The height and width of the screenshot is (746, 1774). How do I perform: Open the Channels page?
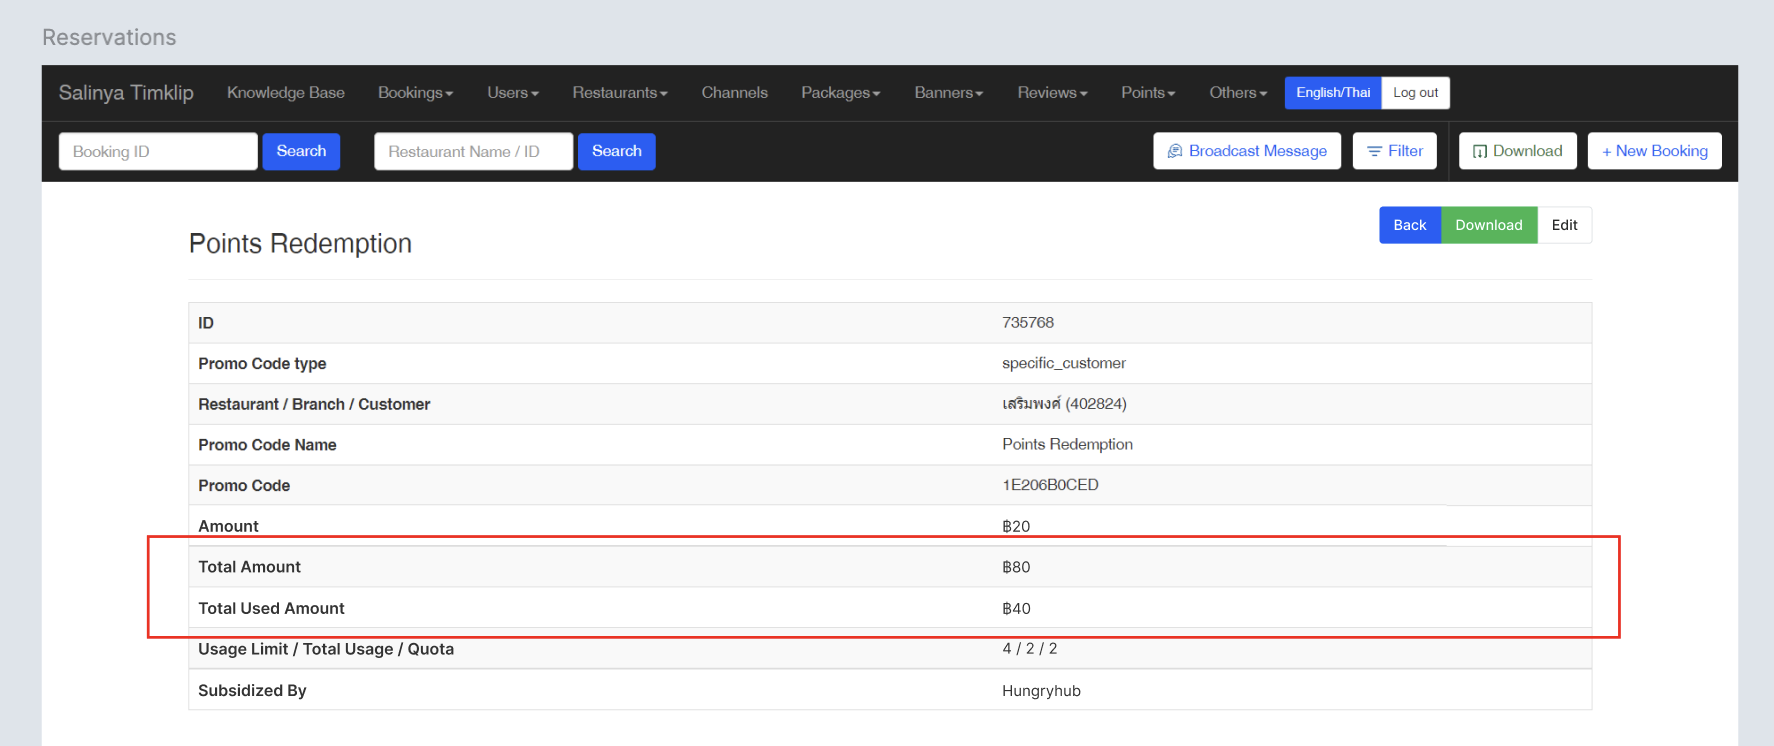734,93
